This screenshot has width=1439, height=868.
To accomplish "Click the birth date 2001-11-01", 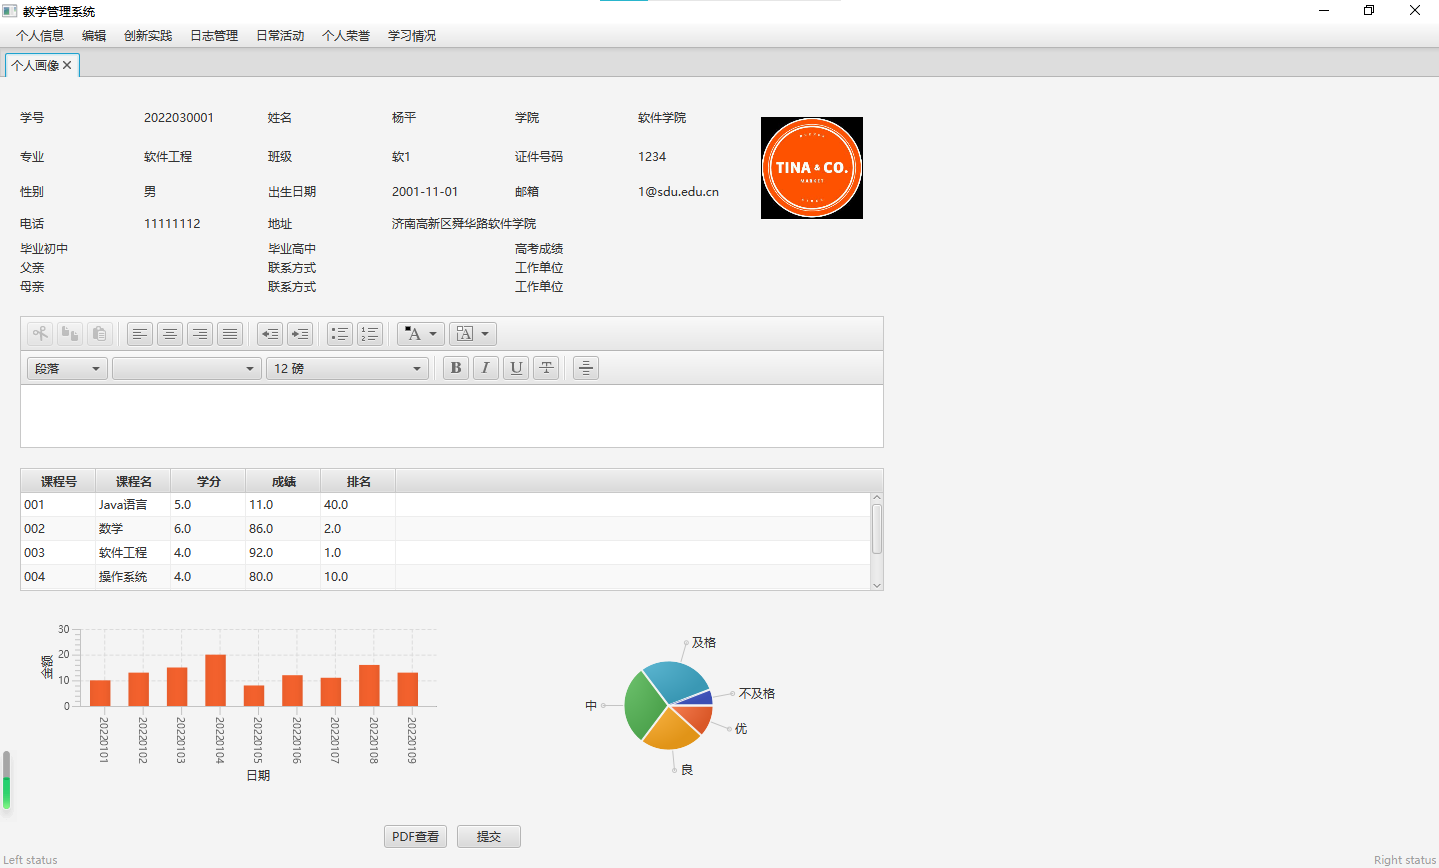I will tap(425, 192).
